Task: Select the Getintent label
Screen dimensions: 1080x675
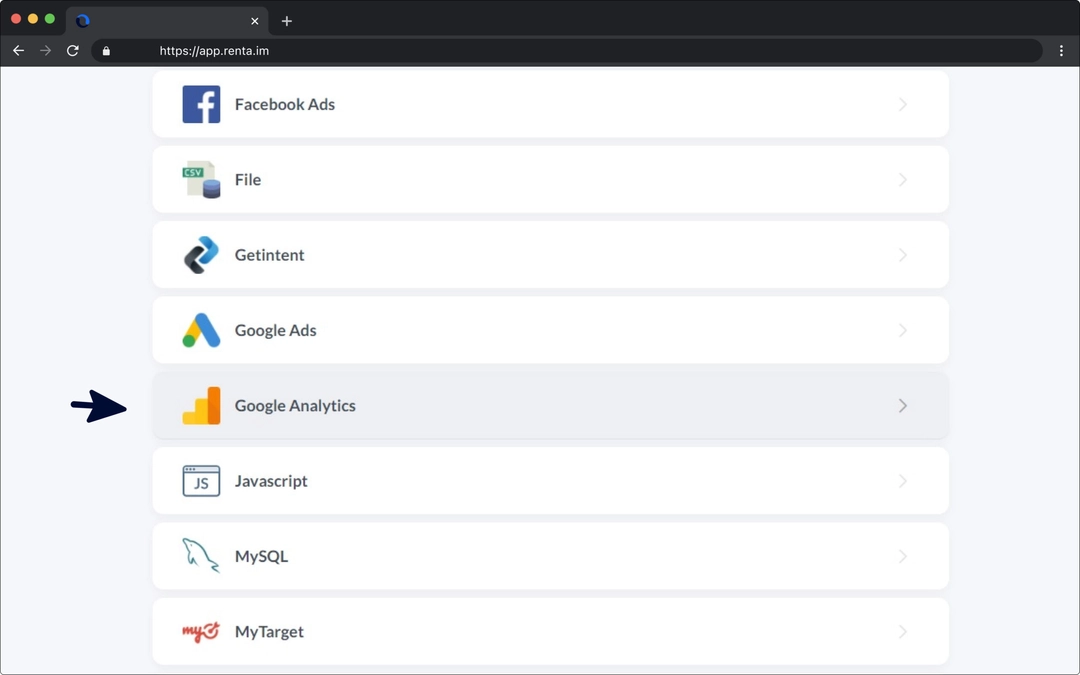Action: coord(269,255)
